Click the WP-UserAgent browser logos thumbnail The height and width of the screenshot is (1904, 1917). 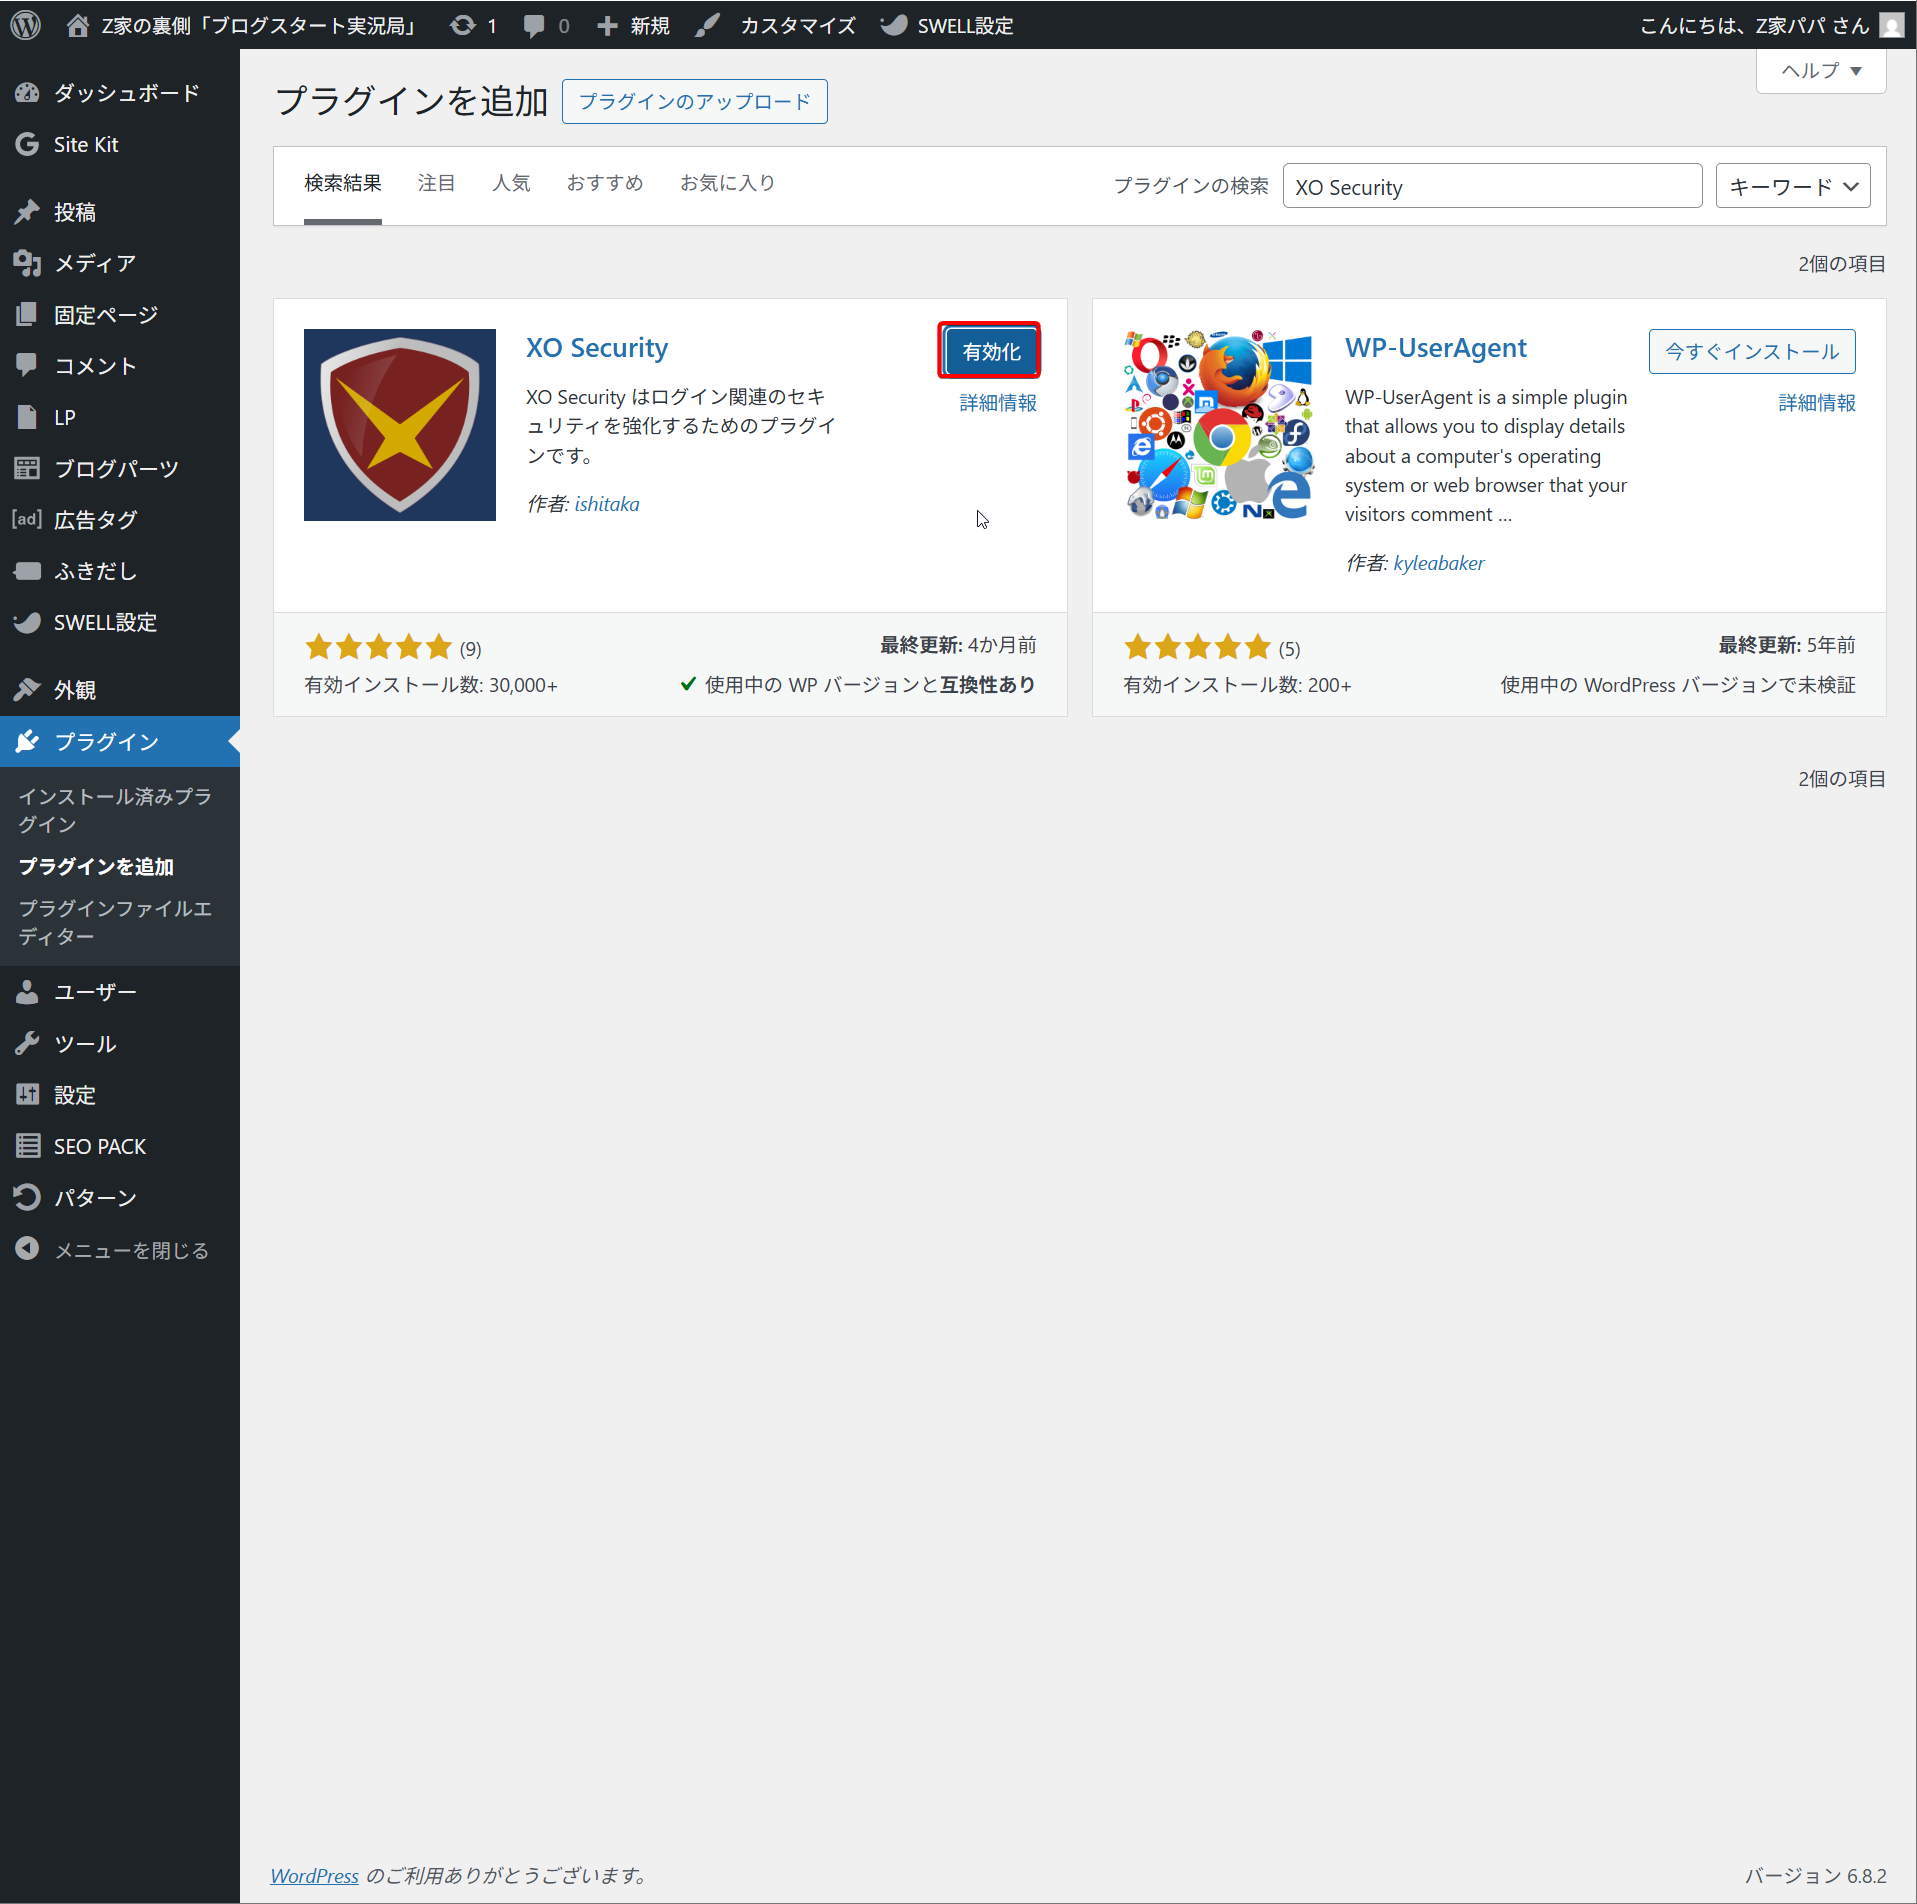coord(1219,425)
